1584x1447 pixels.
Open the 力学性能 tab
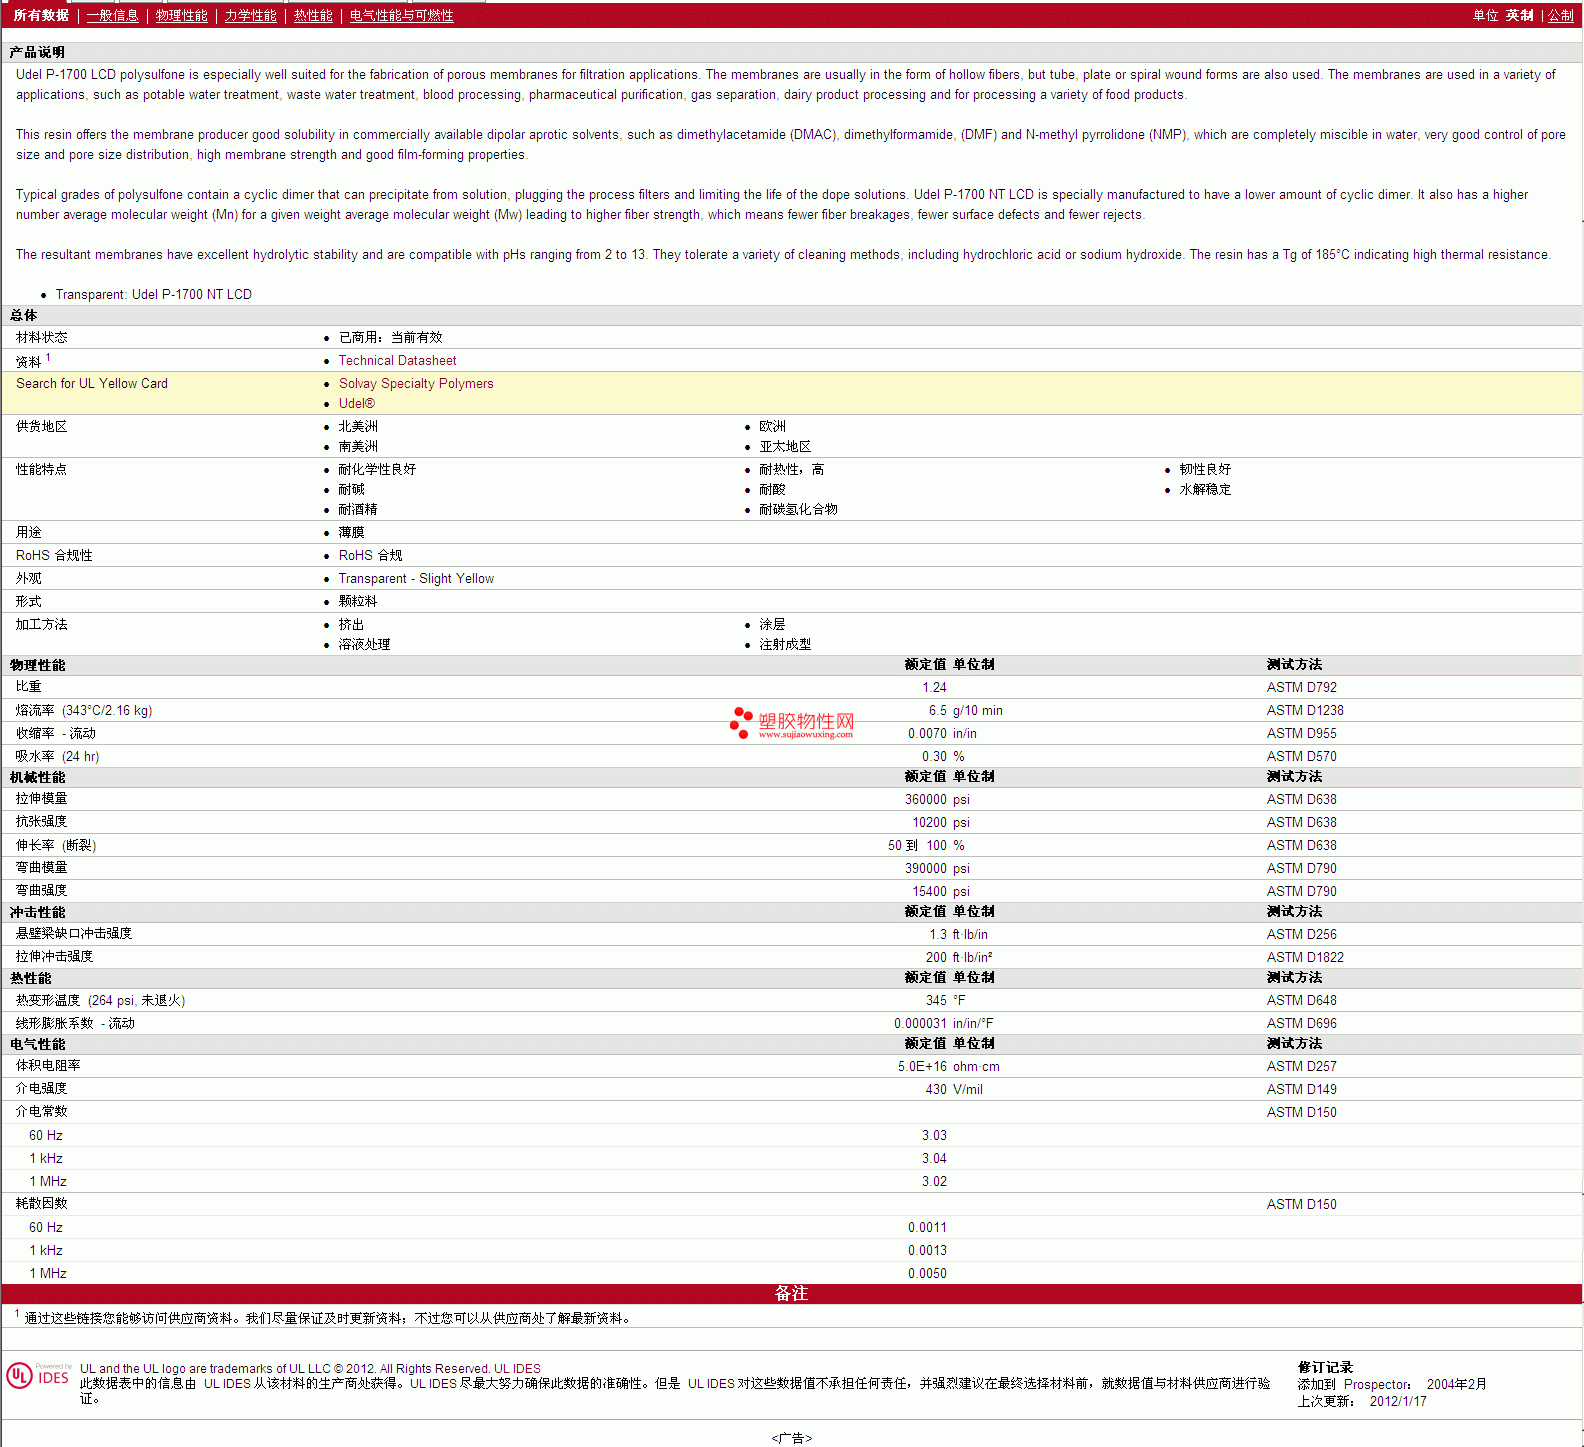click(x=250, y=15)
